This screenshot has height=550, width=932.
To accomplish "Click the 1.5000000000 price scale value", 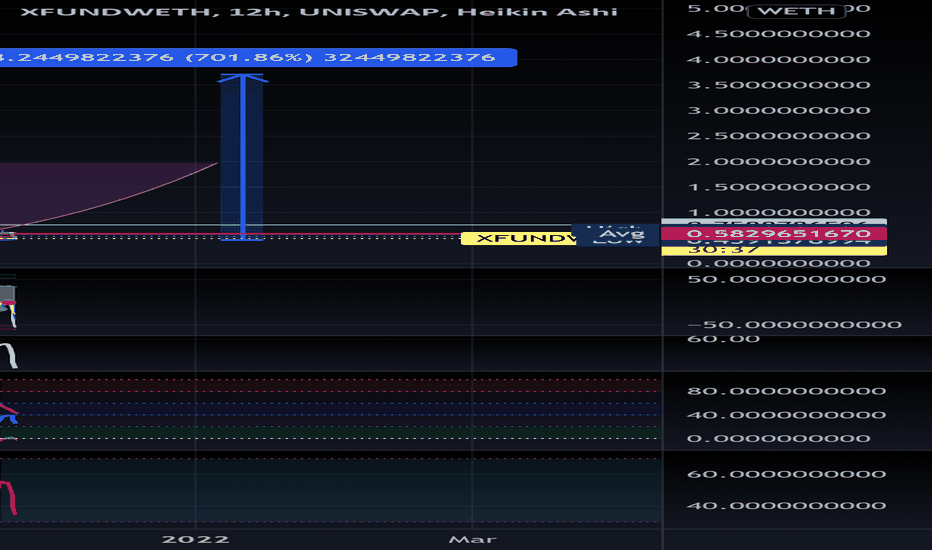I will tap(779, 187).
